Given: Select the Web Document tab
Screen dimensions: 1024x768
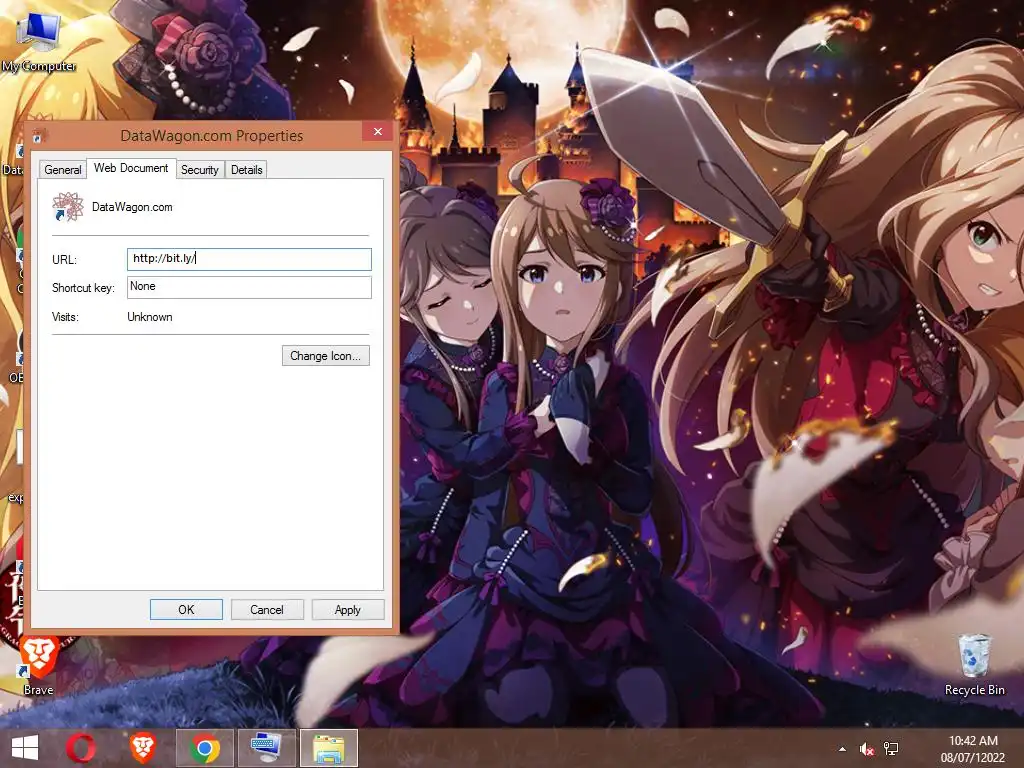Looking at the screenshot, I should pos(131,168).
